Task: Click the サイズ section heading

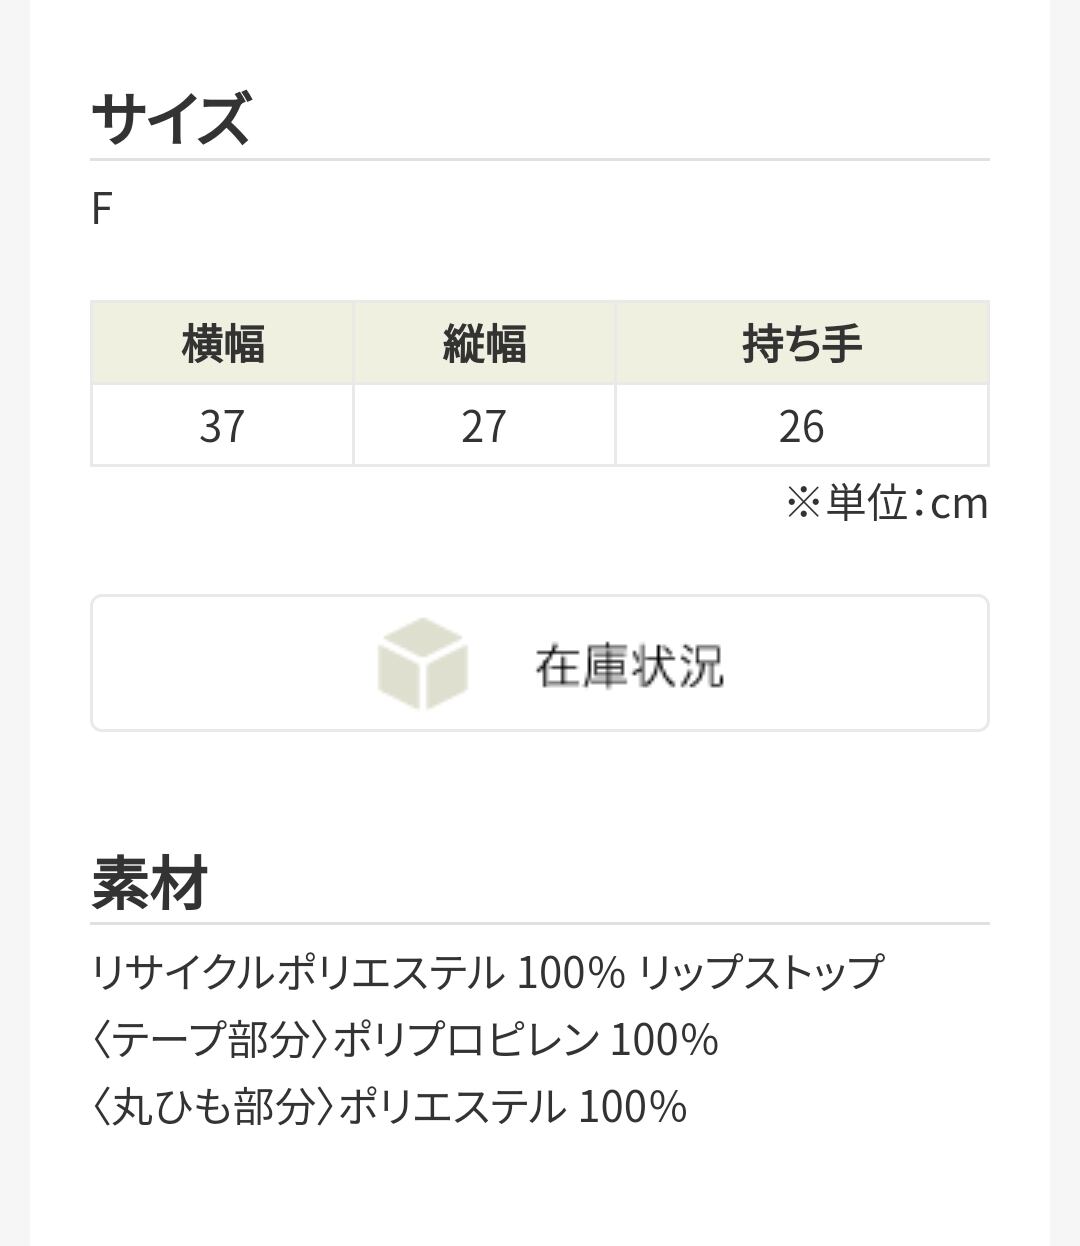Action: (171, 118)
